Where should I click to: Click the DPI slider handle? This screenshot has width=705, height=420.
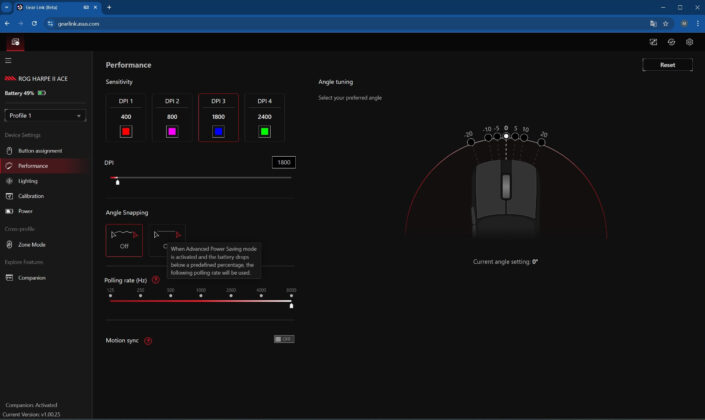117,182
